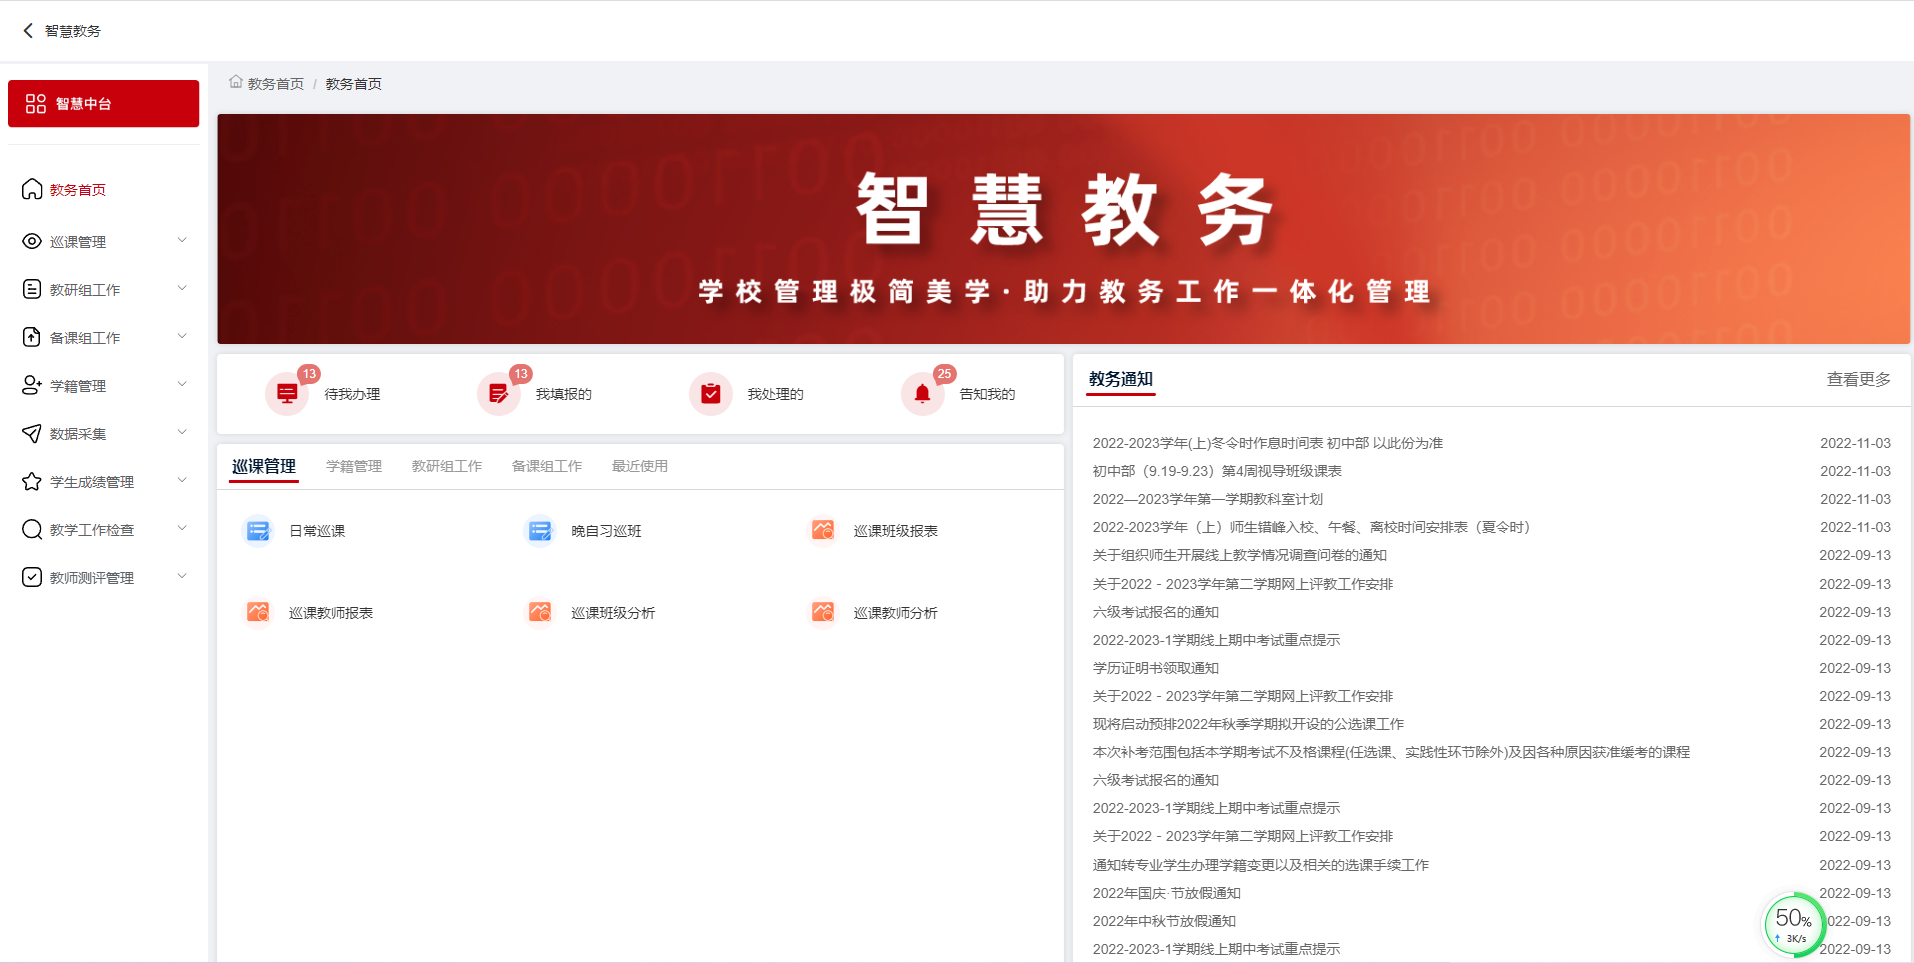Expand the 学籍管理 sidebar section
This screenshot has width=1914, height=963.
tap(103, 384)
